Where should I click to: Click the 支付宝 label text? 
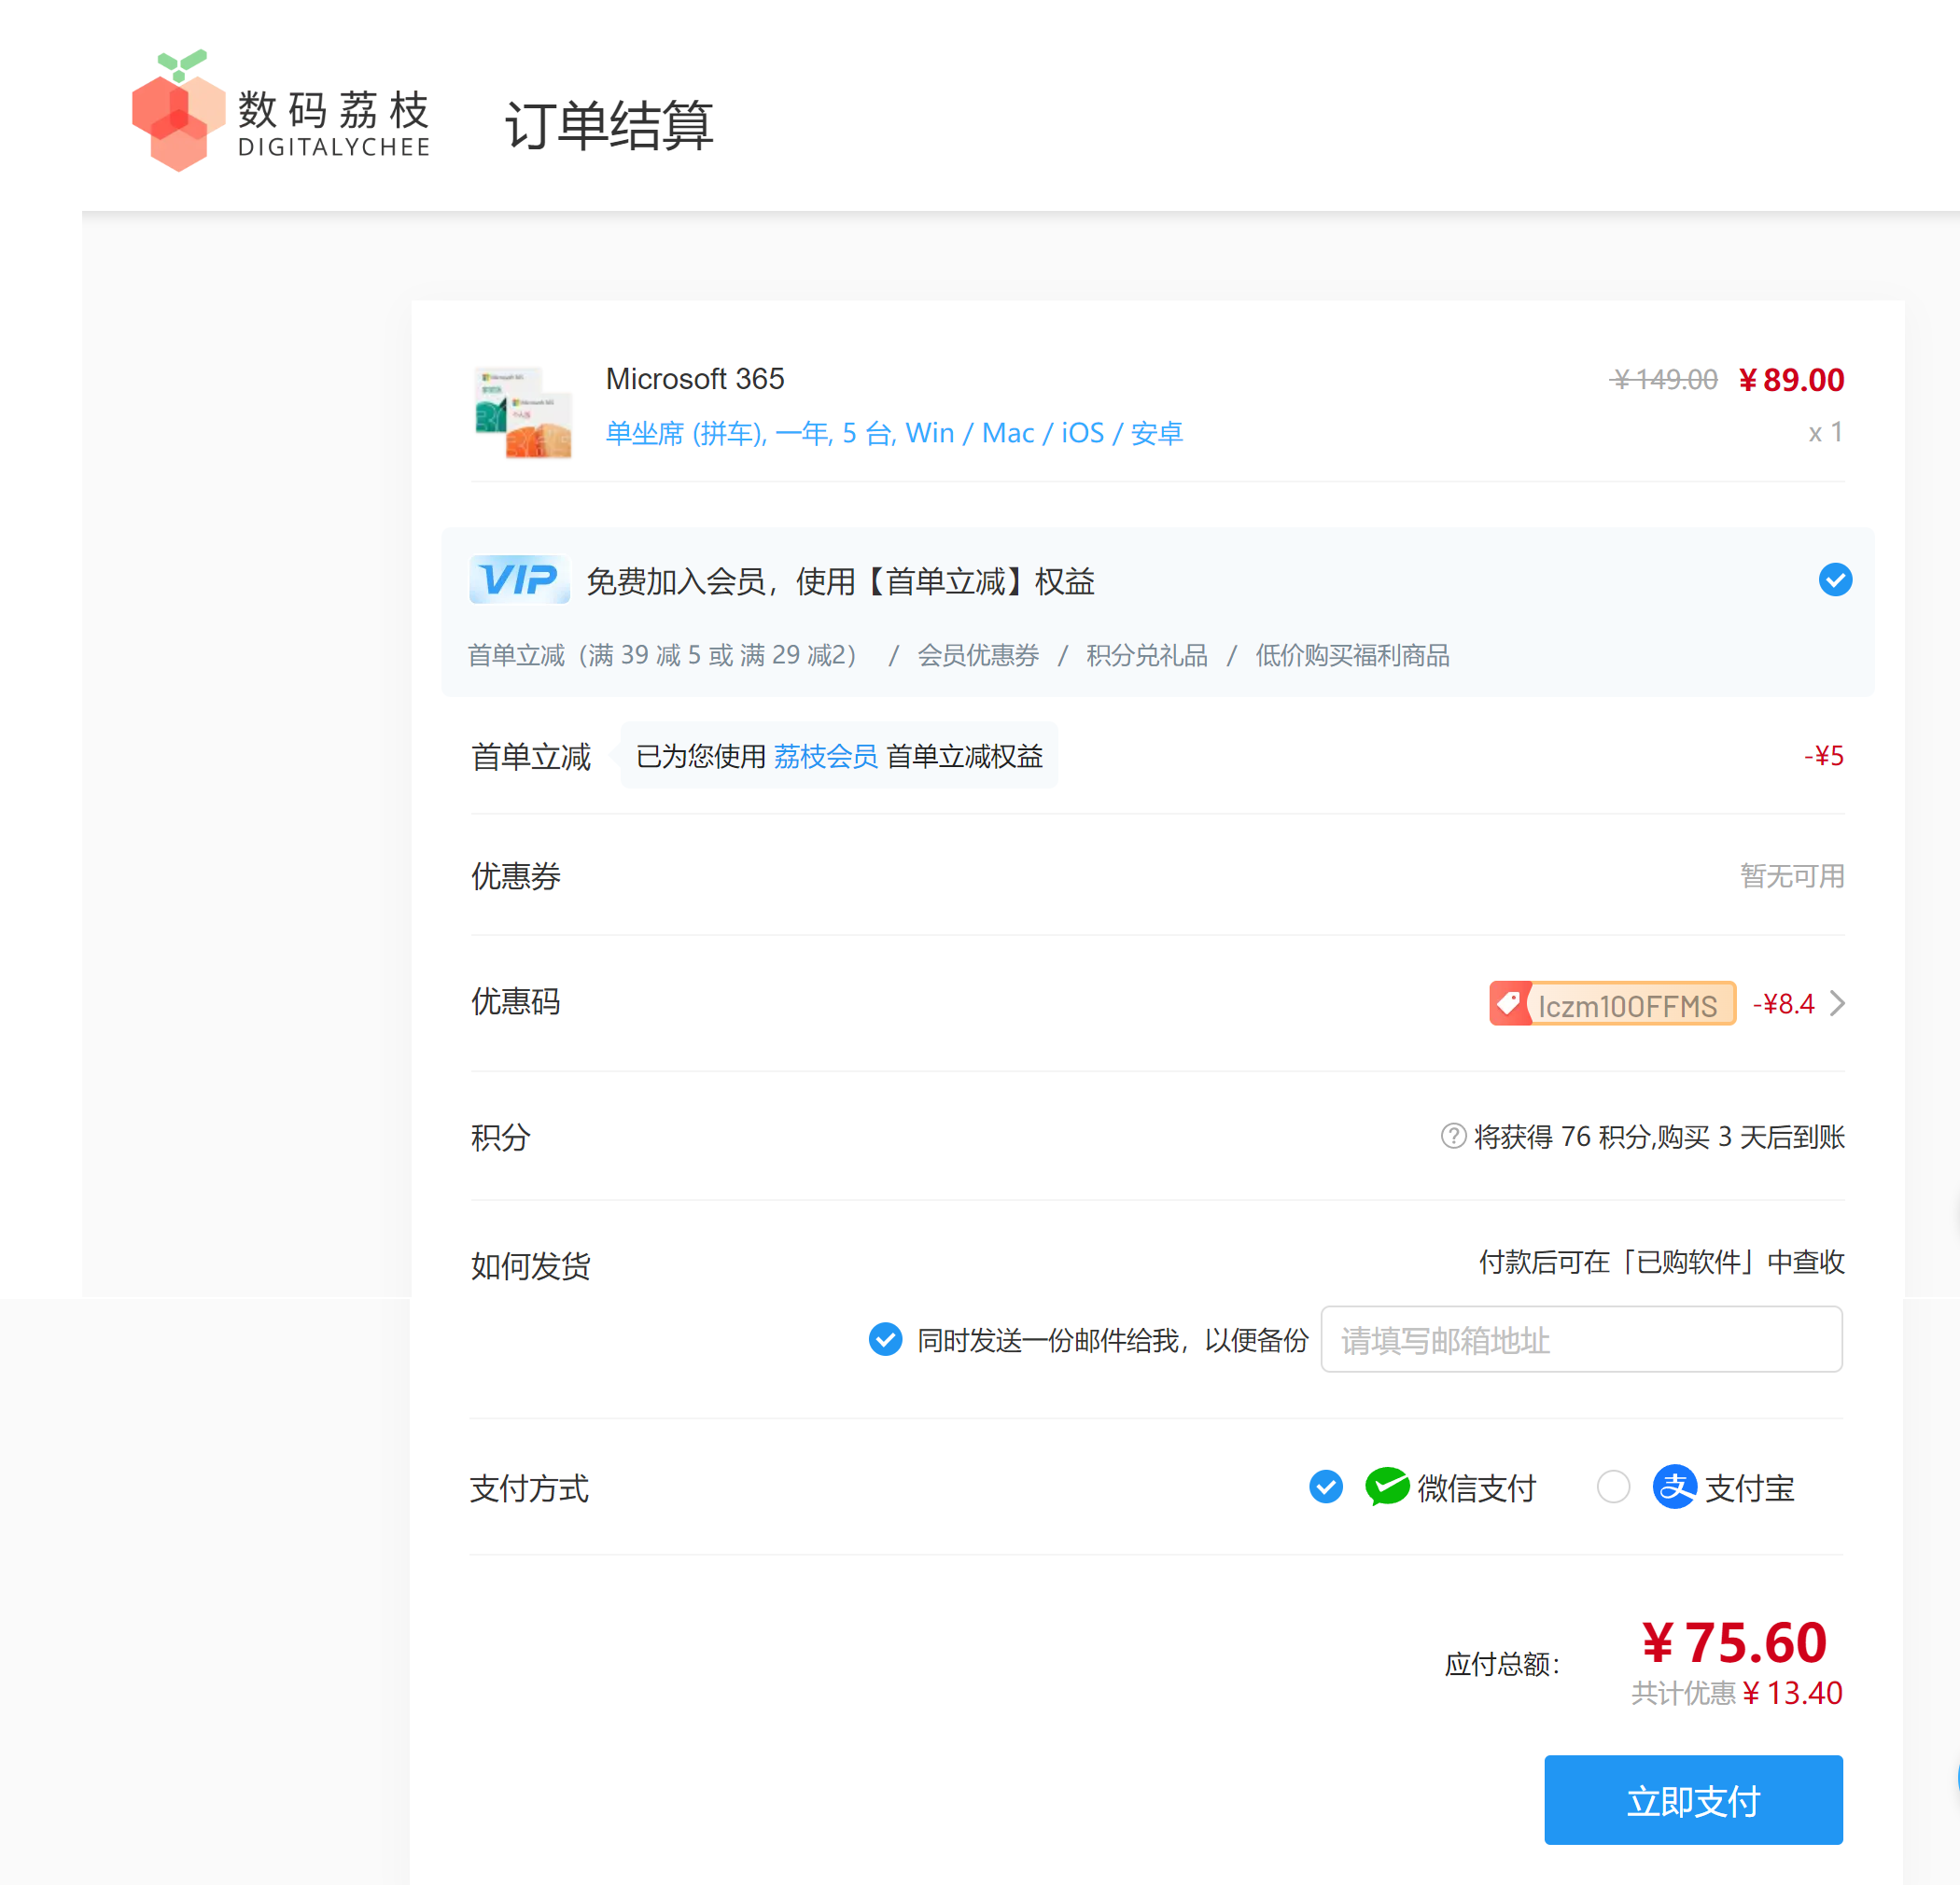1749,1488
